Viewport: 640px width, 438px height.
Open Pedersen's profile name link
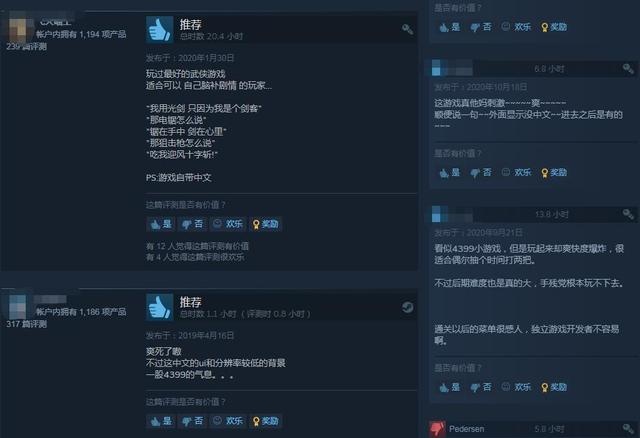click(x=467, y=429)
